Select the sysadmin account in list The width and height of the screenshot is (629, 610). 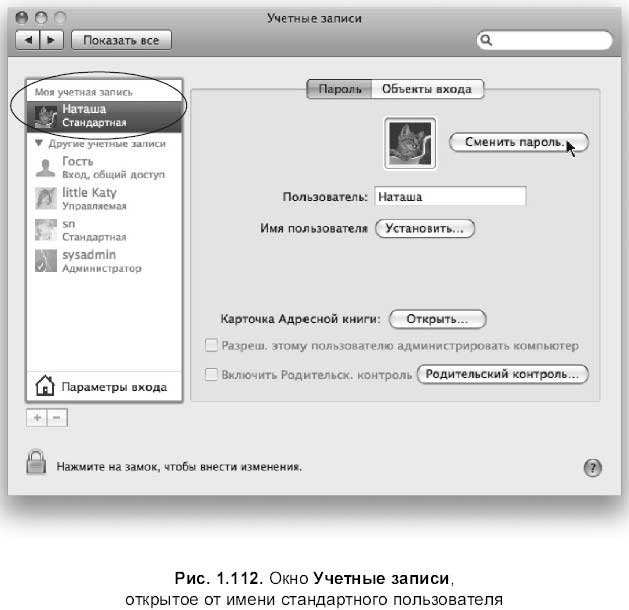[104, 261]
